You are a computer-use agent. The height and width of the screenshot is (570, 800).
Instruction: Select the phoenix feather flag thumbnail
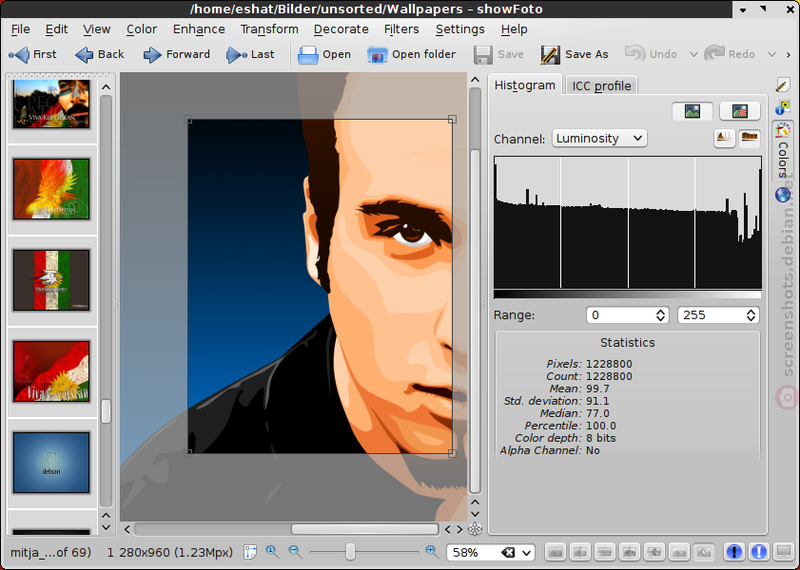[x=51, y=189]
